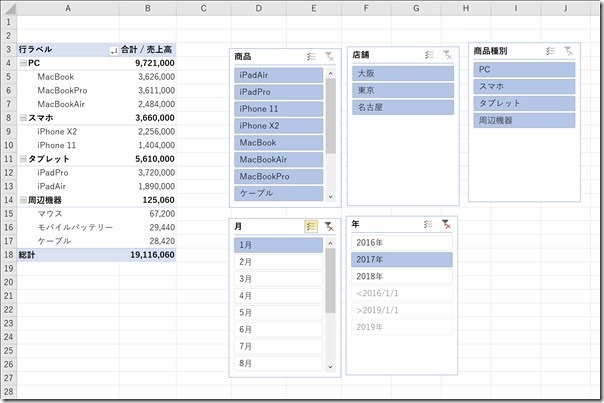Click scroll-up arrow in 月 slicer
The width and height of the screenshot is (604, 403).
330,243
